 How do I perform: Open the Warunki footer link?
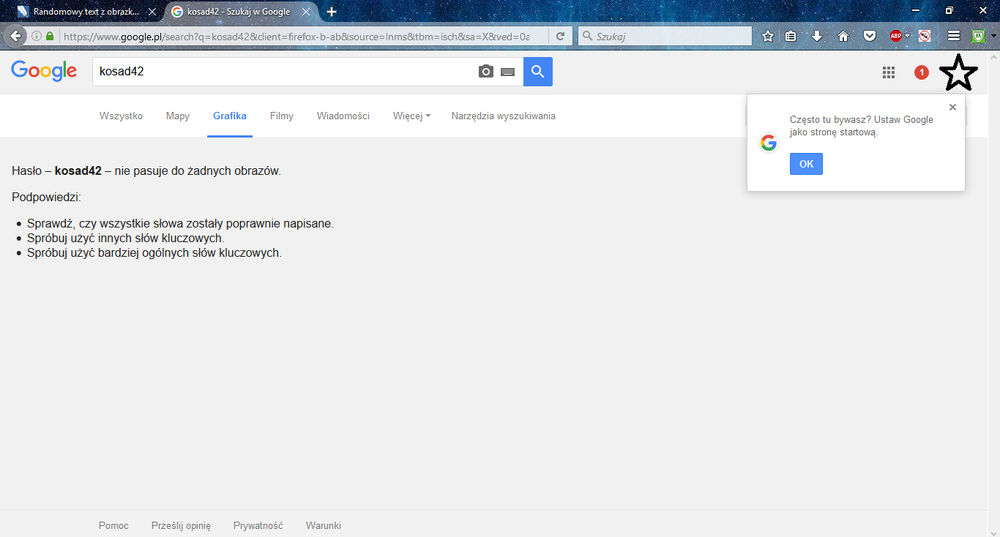(x=323, y=526)
